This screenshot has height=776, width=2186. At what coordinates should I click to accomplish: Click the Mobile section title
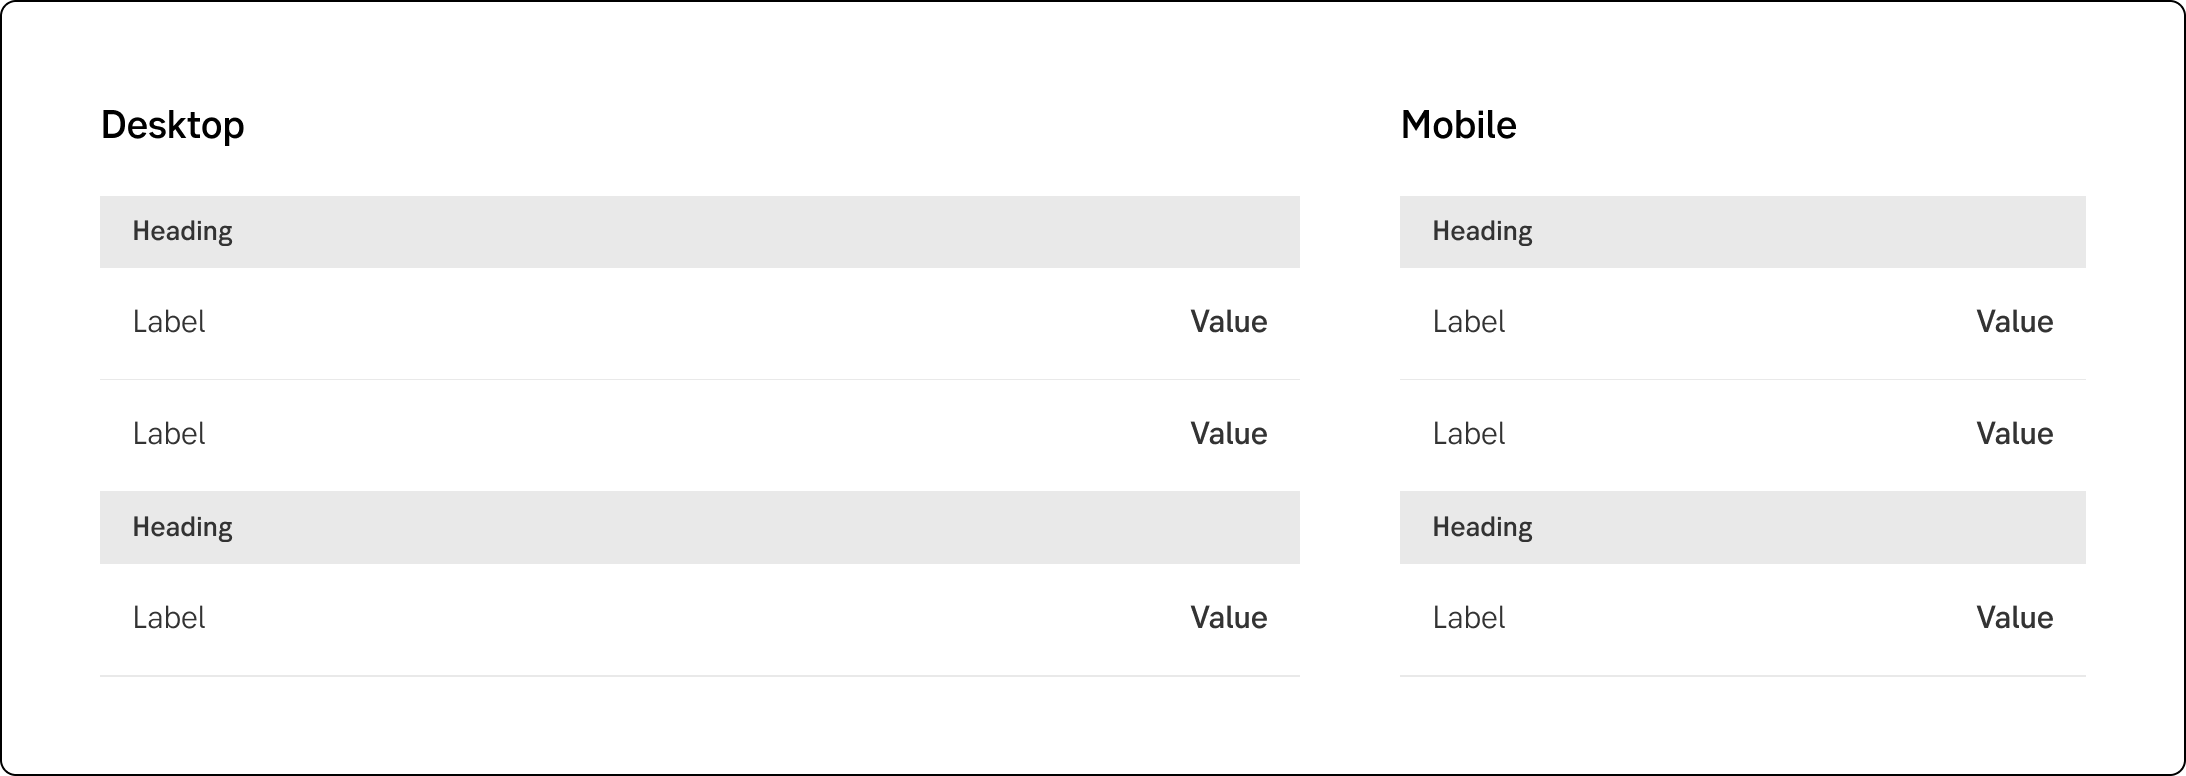pos(1458,126)
